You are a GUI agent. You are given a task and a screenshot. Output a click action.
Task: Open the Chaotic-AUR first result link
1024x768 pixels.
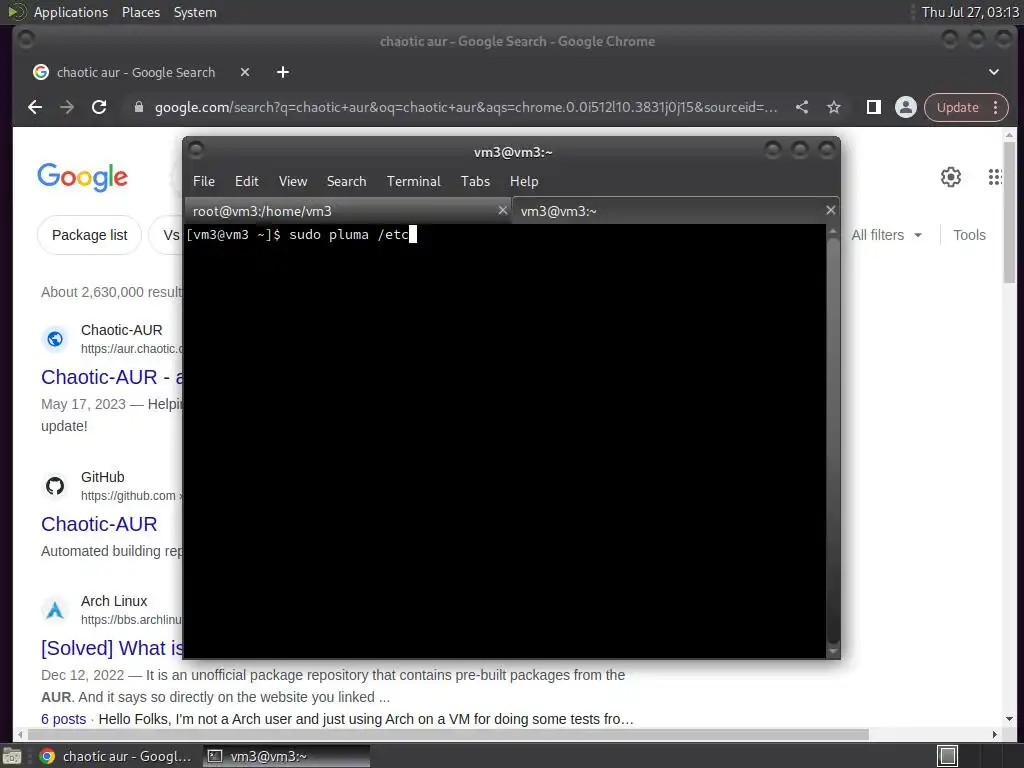[x=111, y=377]
